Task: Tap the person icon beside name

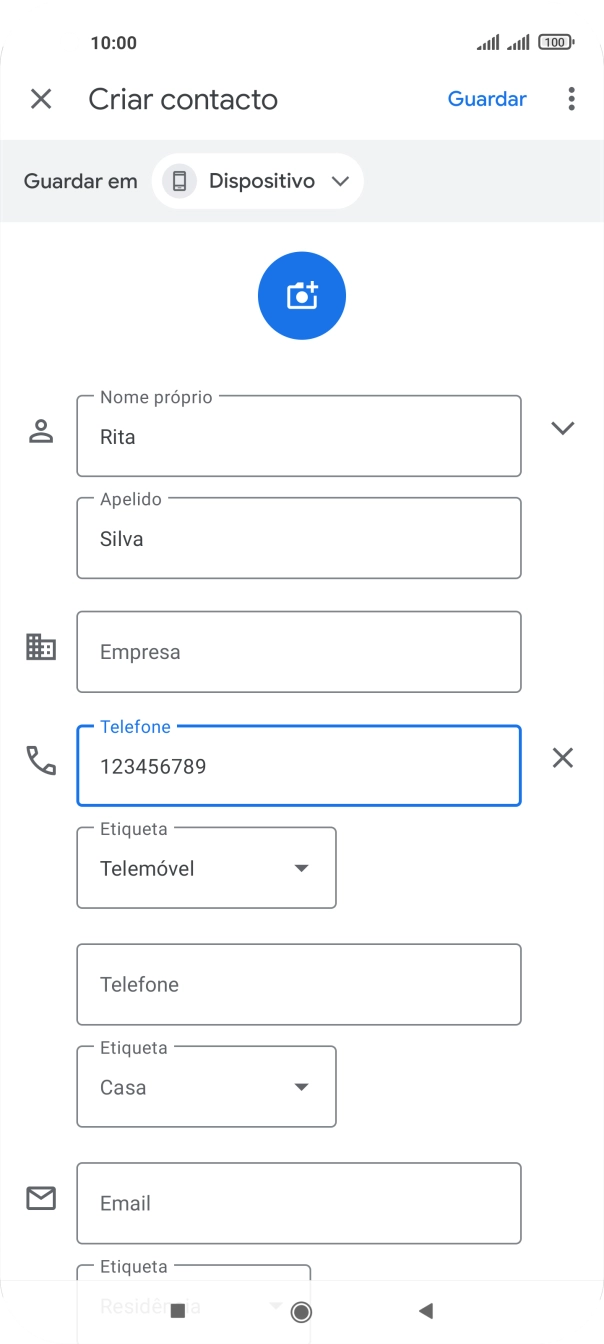Action: 41,432
